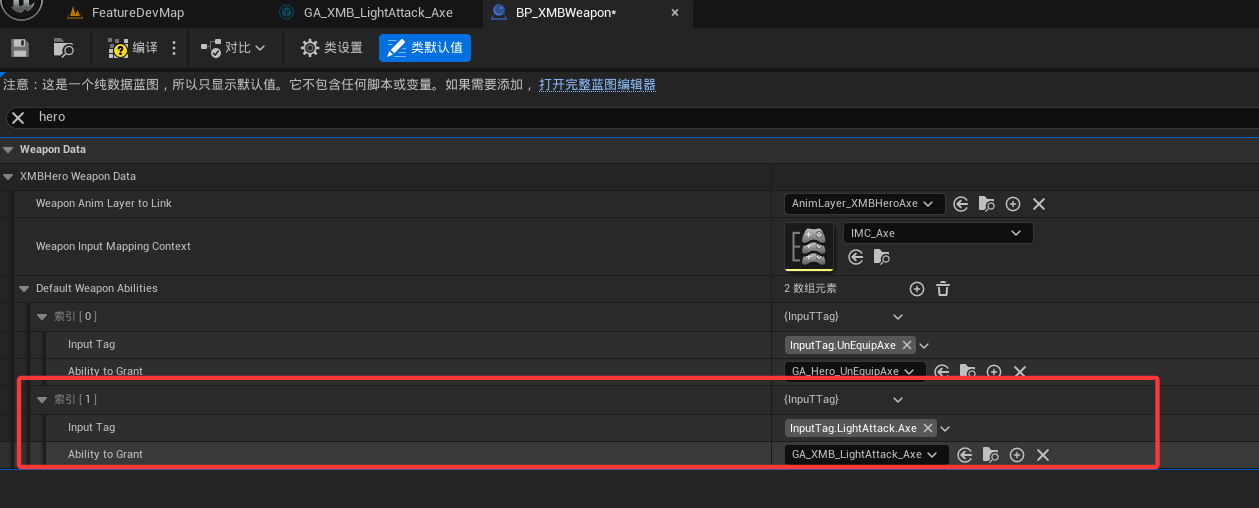Open the GA_Hero_UnEquipAxe ability dropdown
Screen dimensions: 1259x508
[x=855, y=371]
